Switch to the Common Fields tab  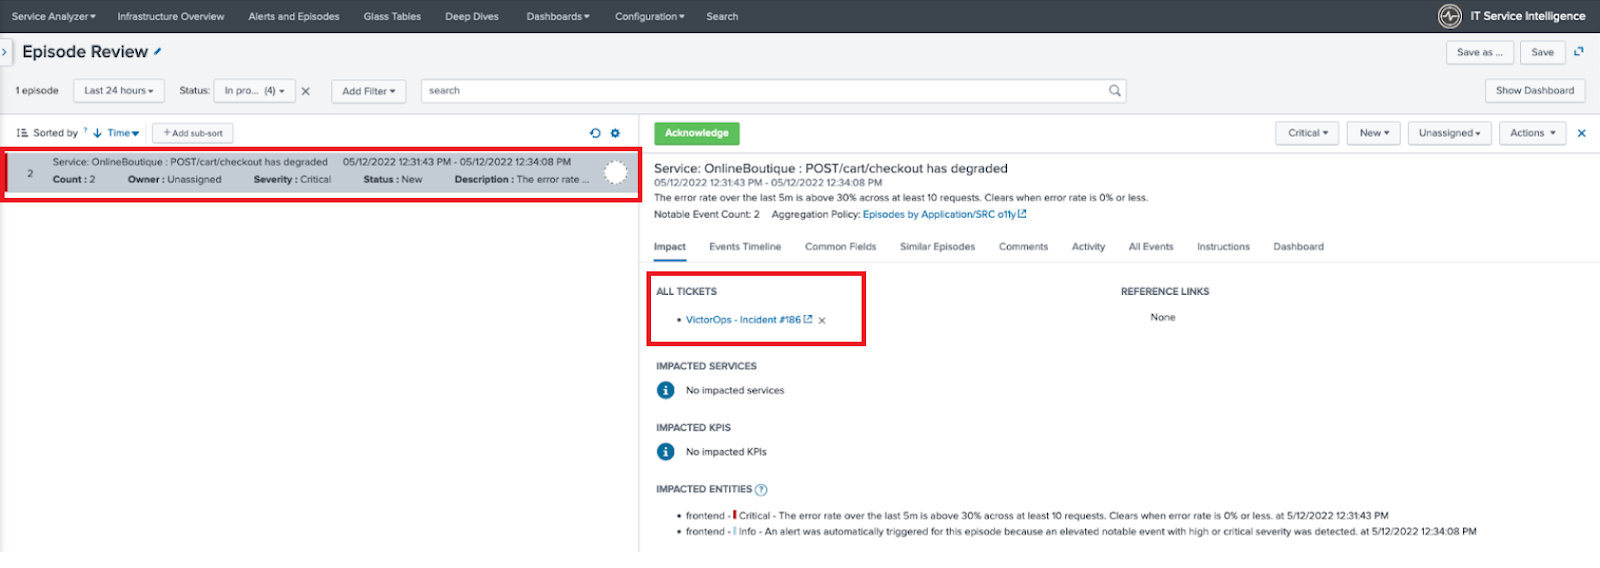click(x=840, y=247)
